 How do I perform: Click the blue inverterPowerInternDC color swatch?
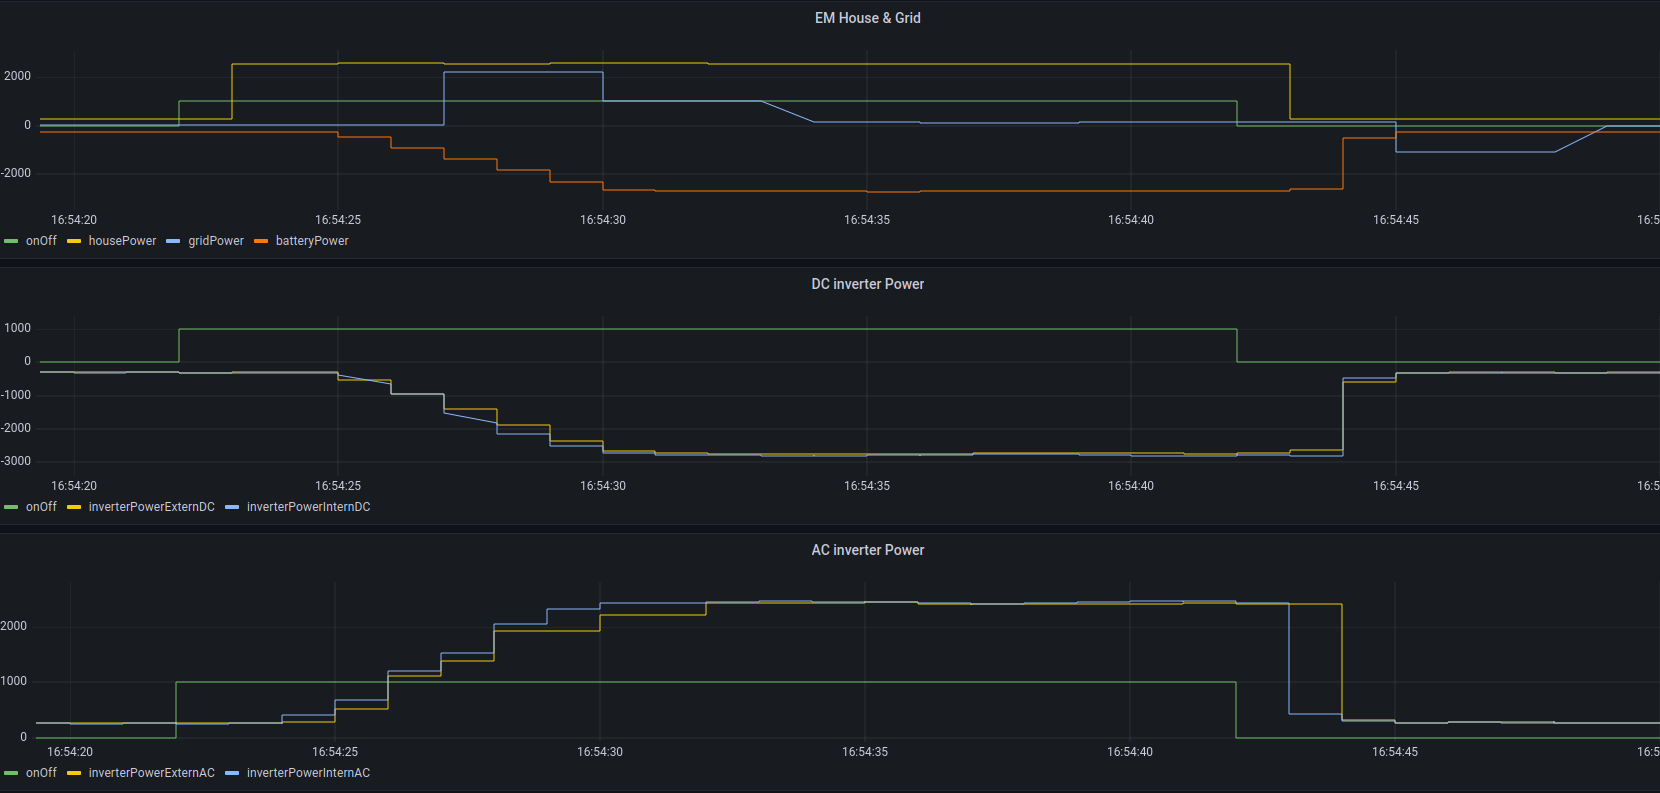click(x=232, y=507)
